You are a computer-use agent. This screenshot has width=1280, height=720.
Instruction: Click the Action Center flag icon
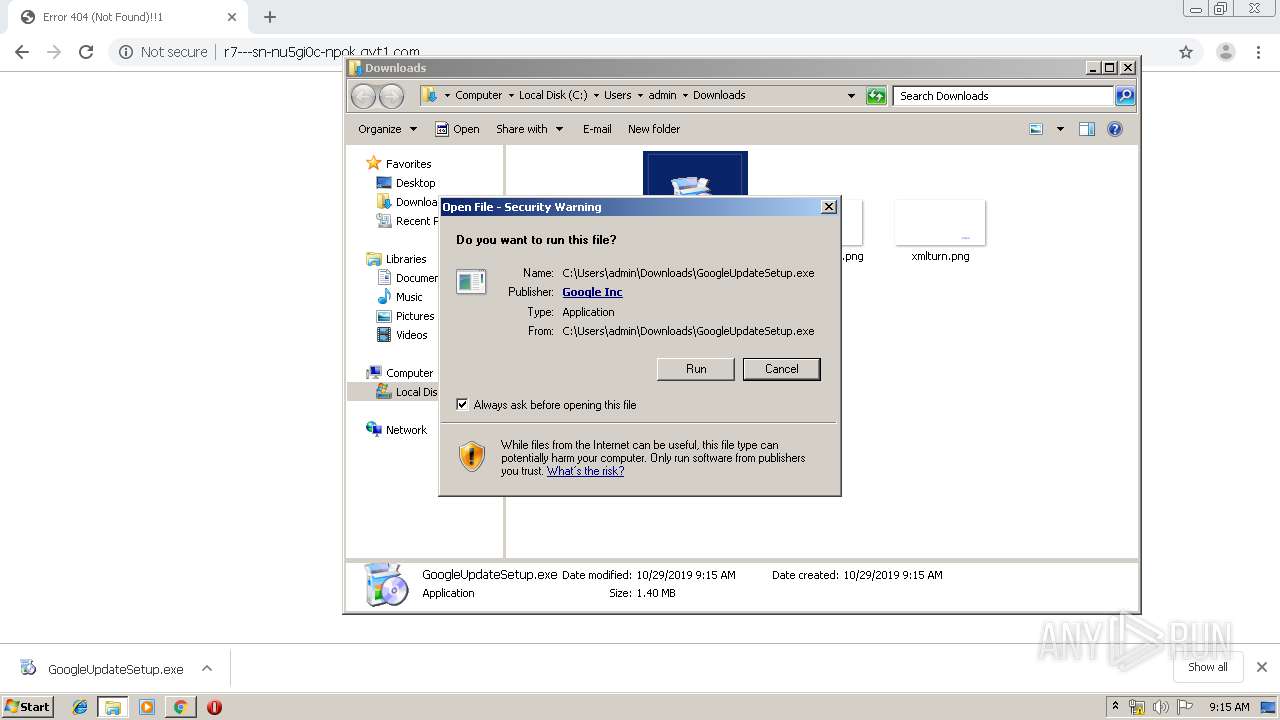pos(1185,707)
